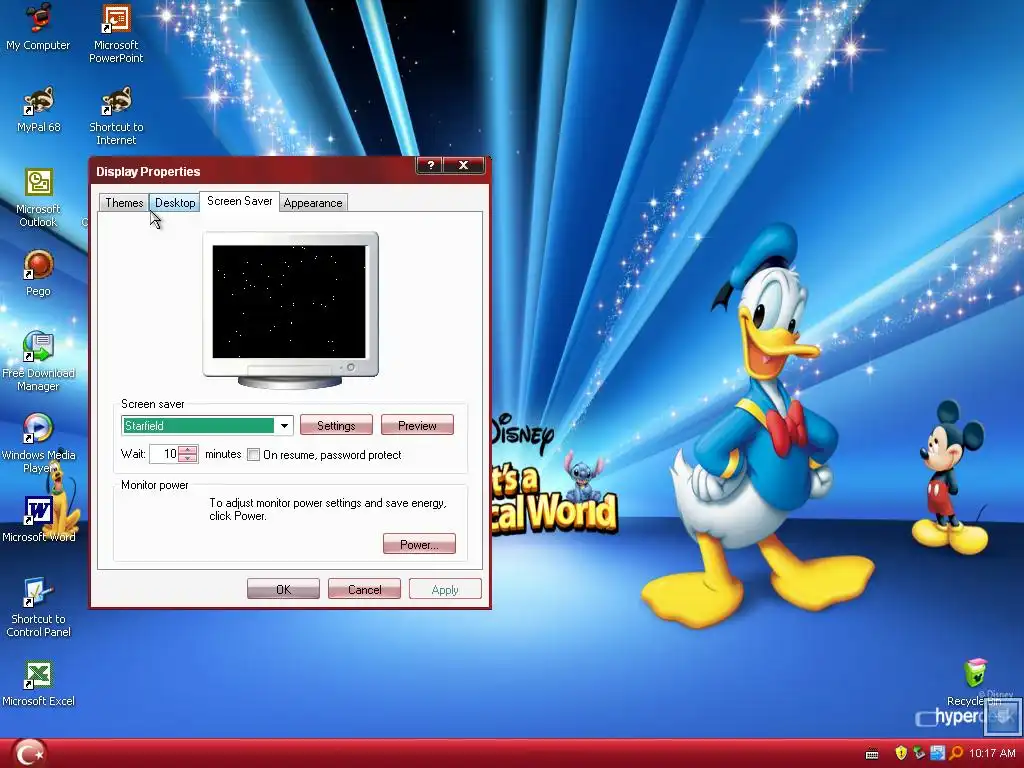Click the orange magnifier tray icon
1024x768 pixels.
956,753
